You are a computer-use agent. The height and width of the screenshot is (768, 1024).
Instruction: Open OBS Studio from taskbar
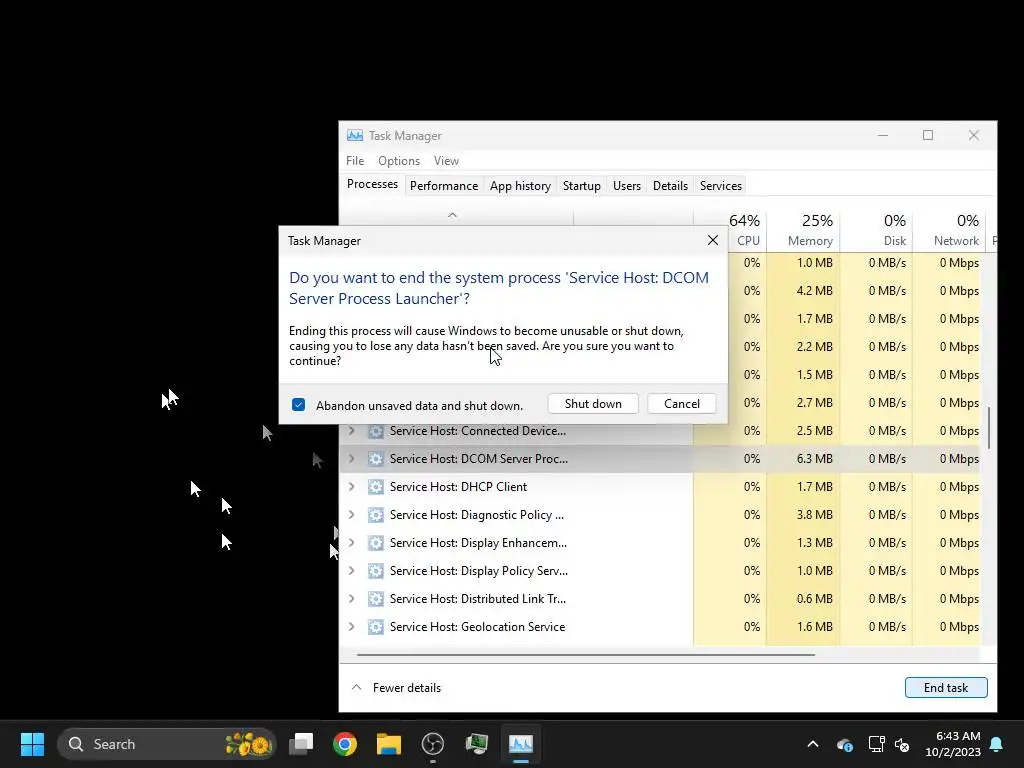point(432,744)
